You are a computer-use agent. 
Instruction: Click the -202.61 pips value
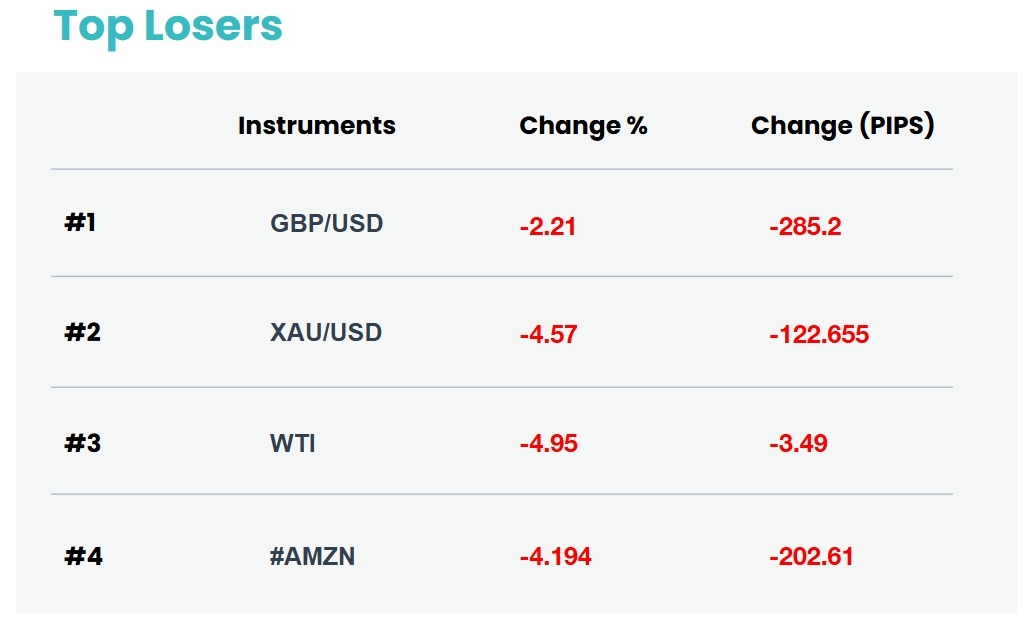coord(812,557)
